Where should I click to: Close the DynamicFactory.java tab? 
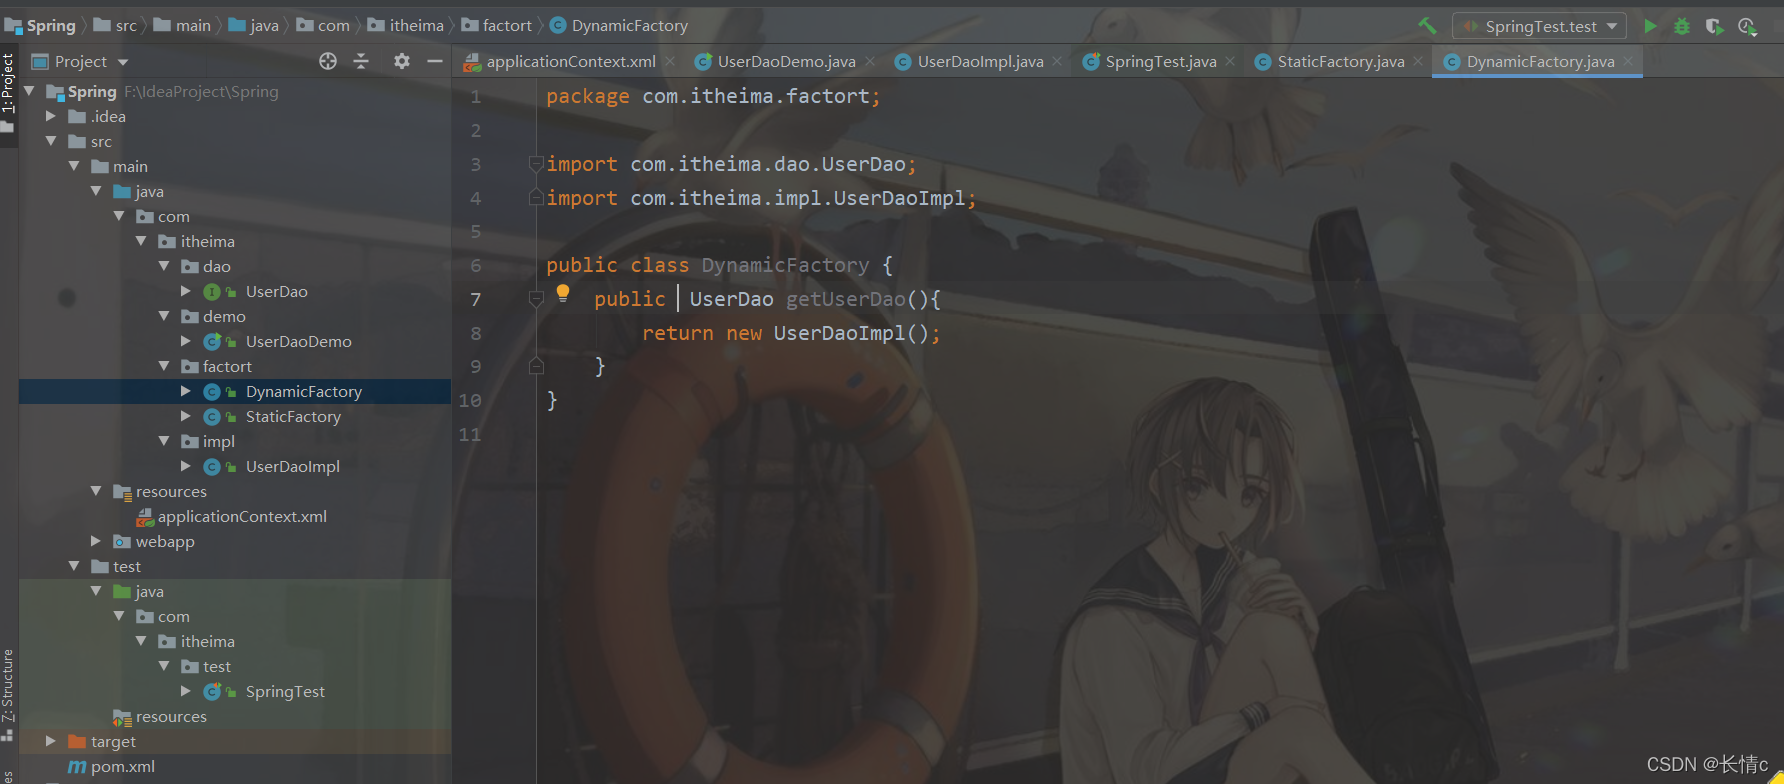tap(1628, 62)
